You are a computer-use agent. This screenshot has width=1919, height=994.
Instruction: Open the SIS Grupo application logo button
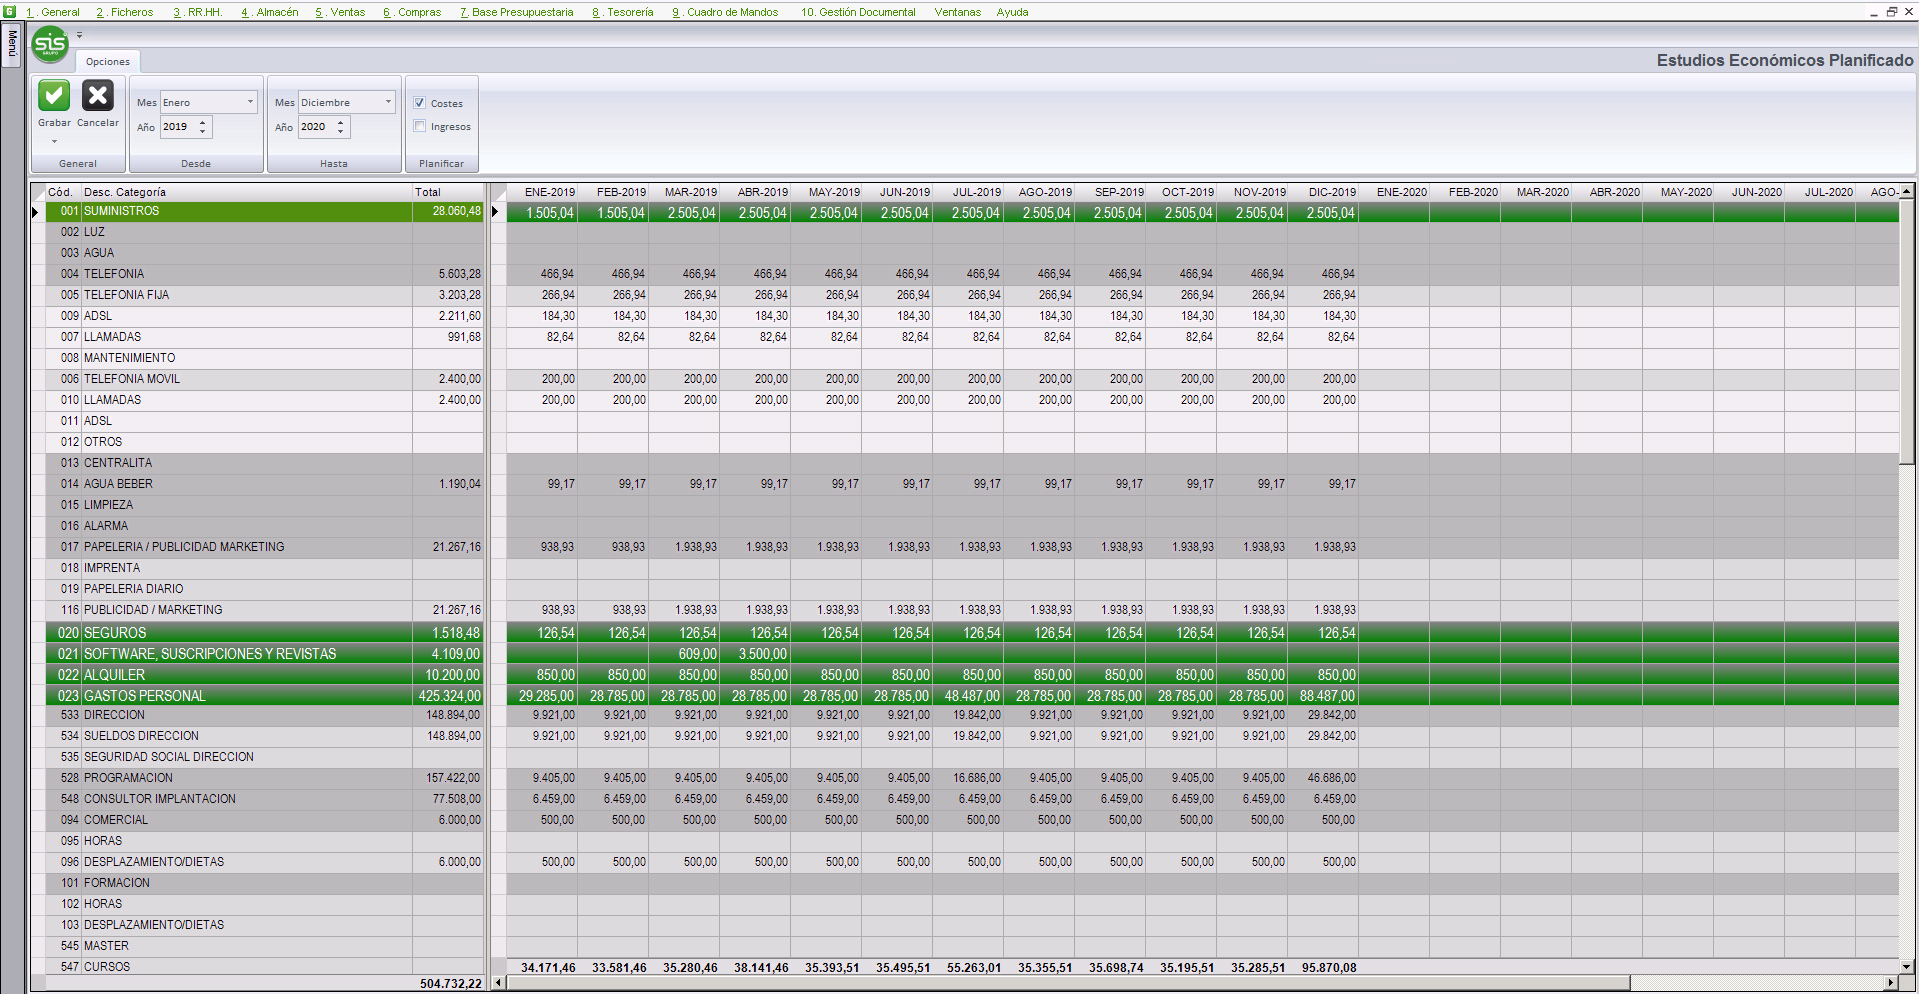(50, 44)
